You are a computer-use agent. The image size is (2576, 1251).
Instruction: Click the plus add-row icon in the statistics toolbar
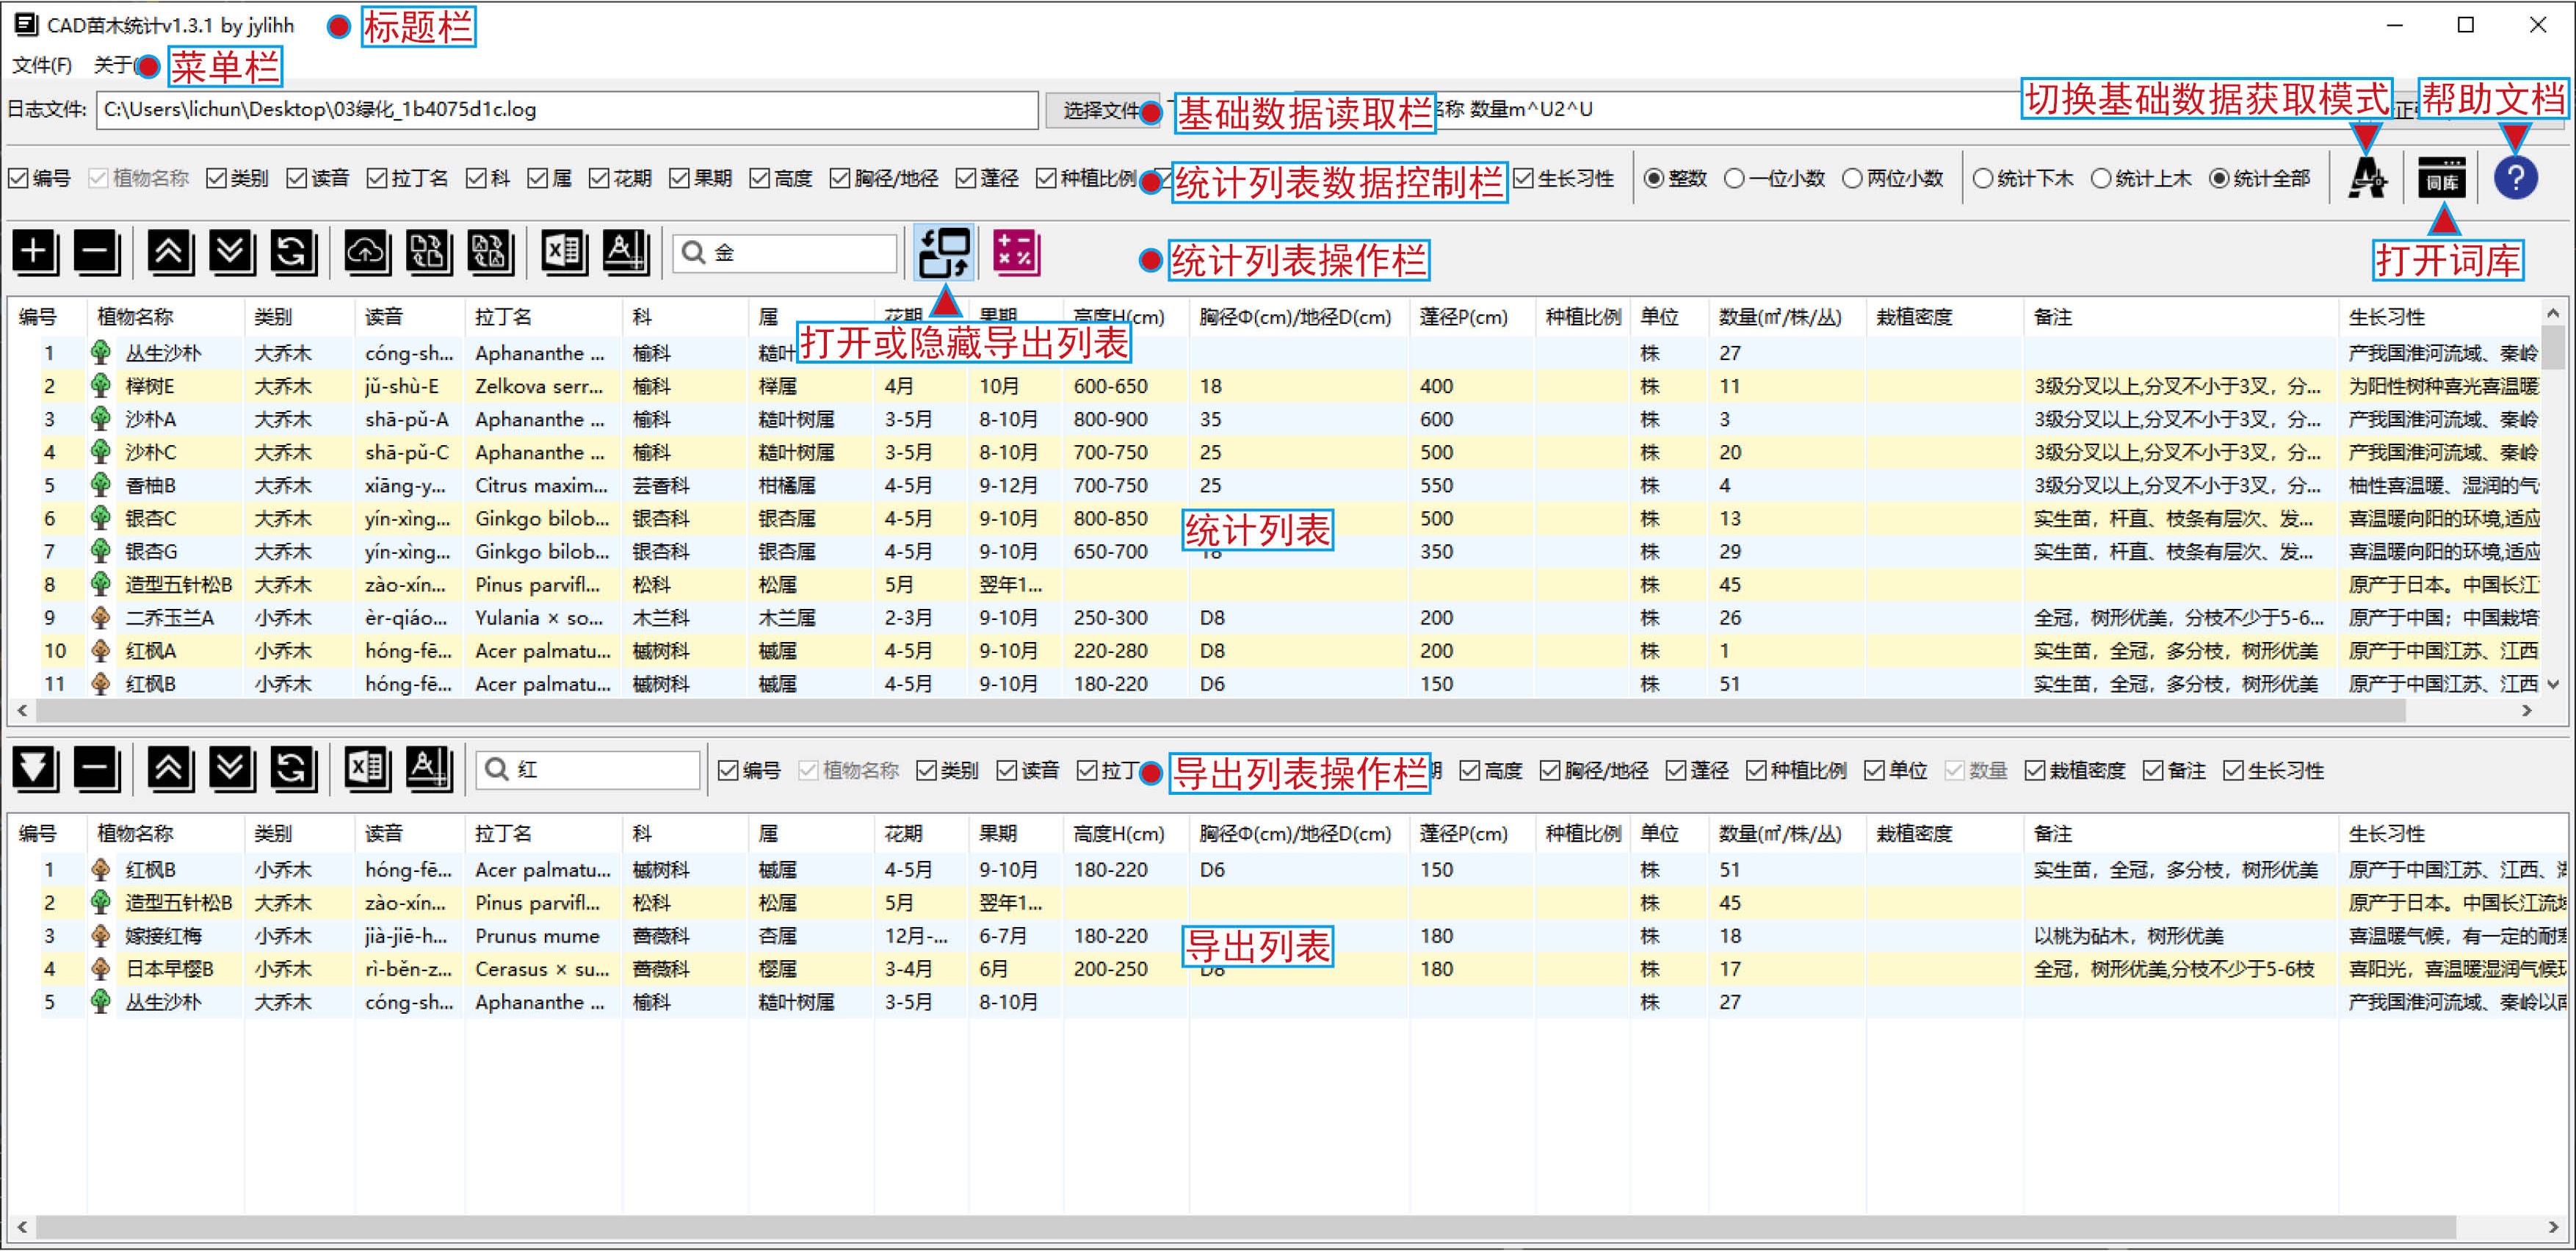pos(36,252)
